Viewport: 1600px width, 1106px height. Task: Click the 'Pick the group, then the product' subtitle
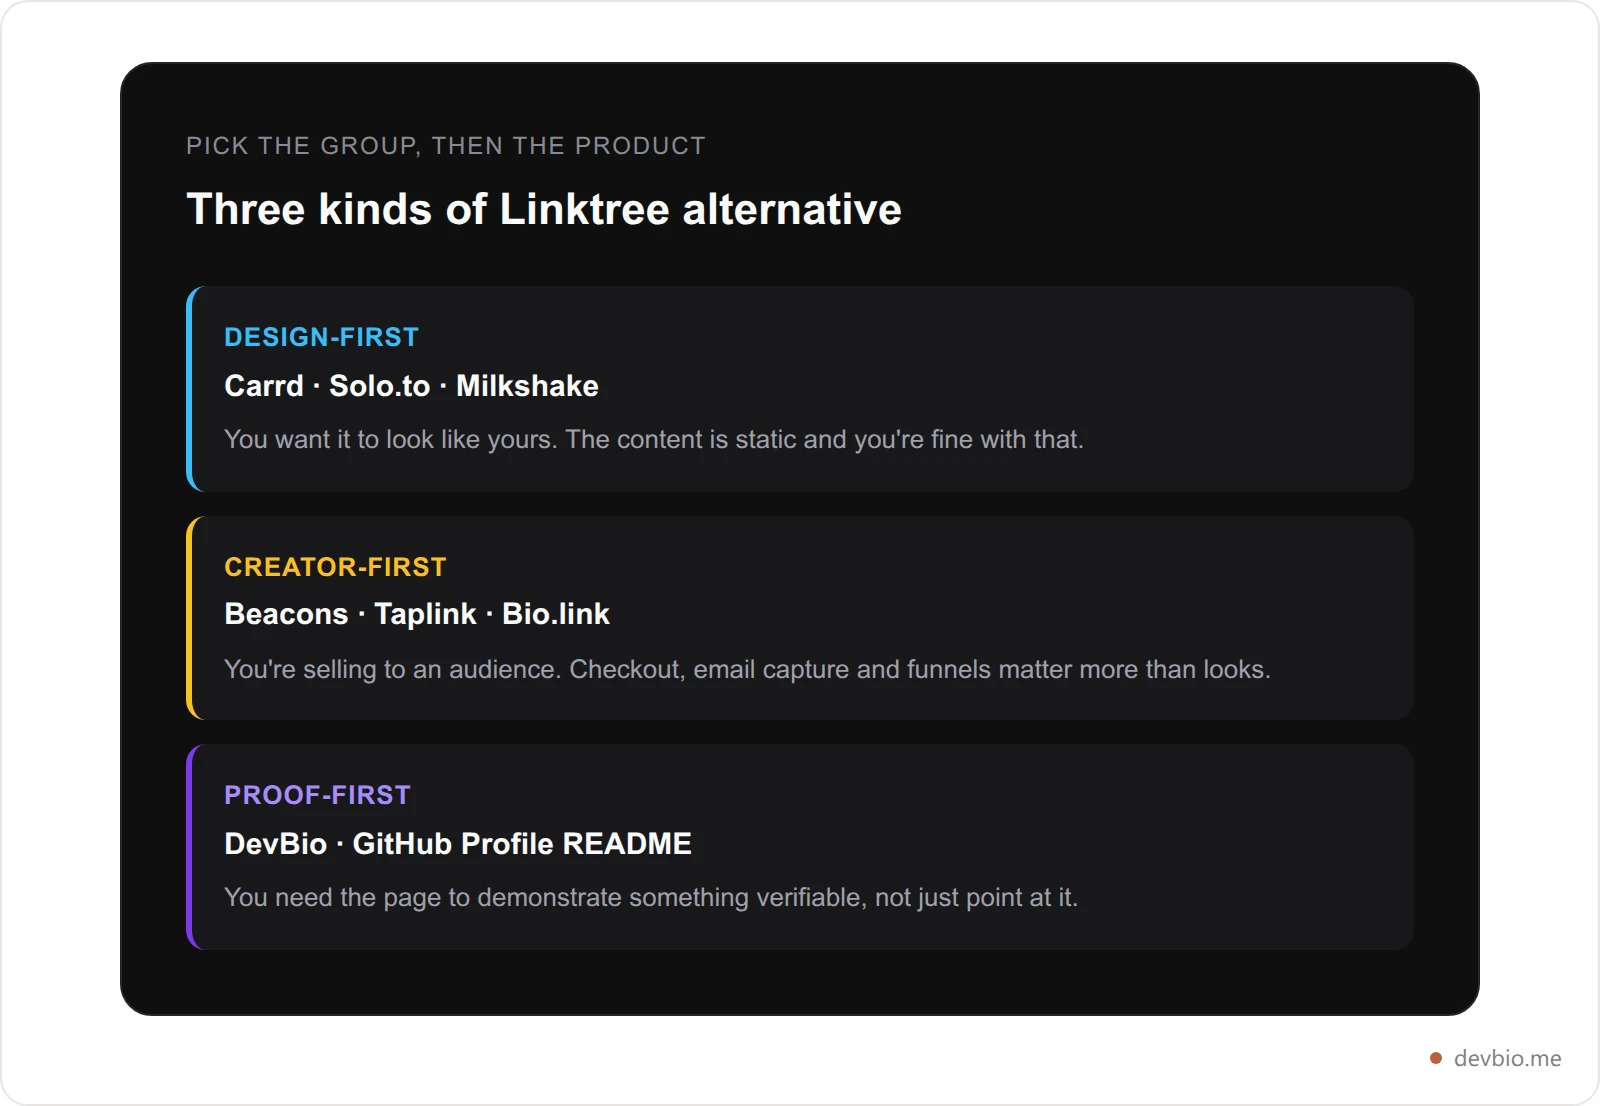[x=446, y=146]
